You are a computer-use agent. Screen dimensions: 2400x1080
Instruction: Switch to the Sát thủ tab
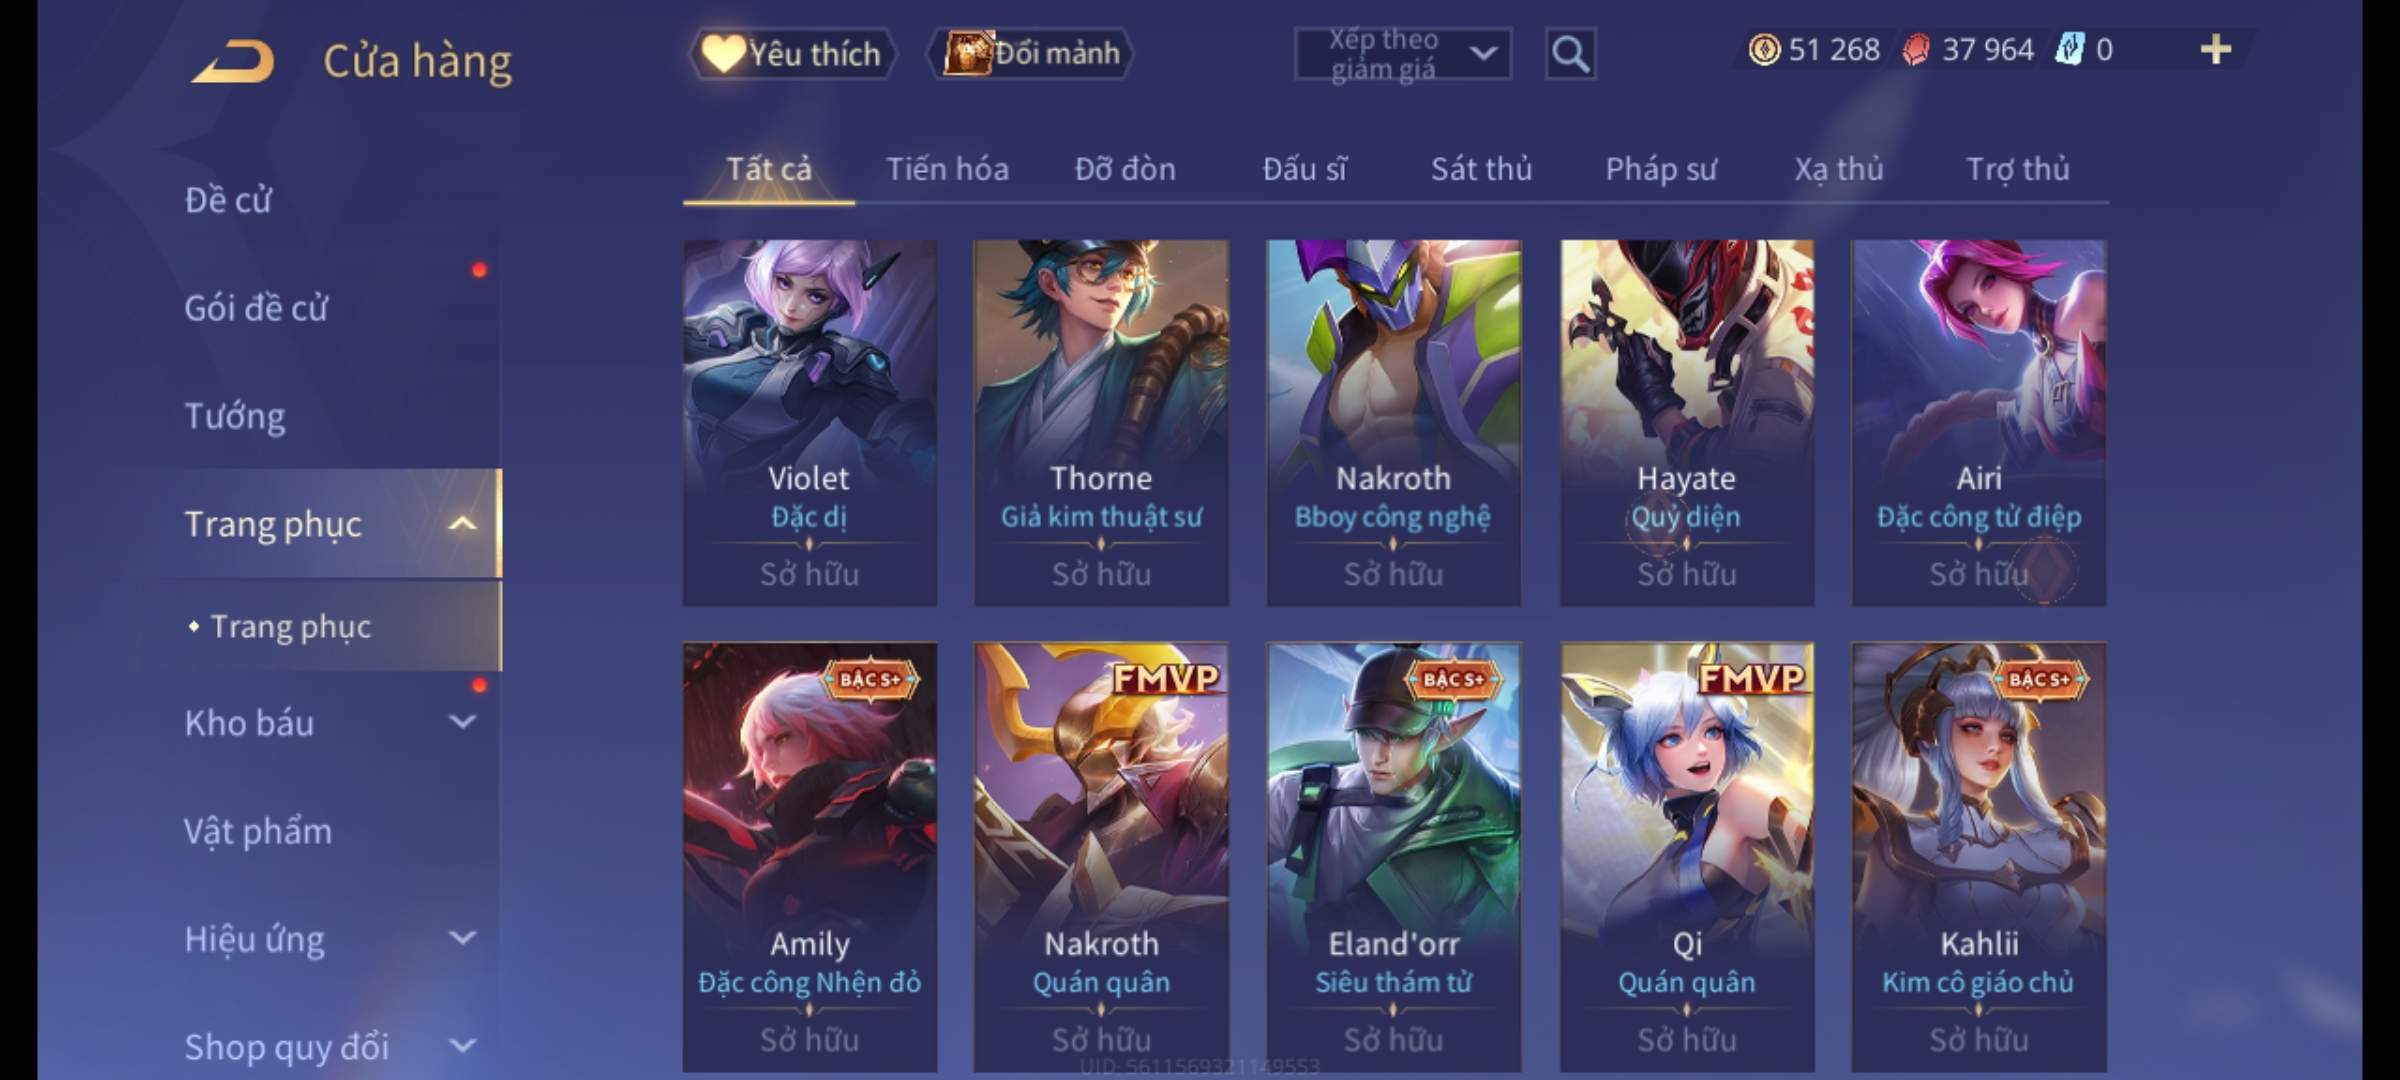click(1481, 169)
